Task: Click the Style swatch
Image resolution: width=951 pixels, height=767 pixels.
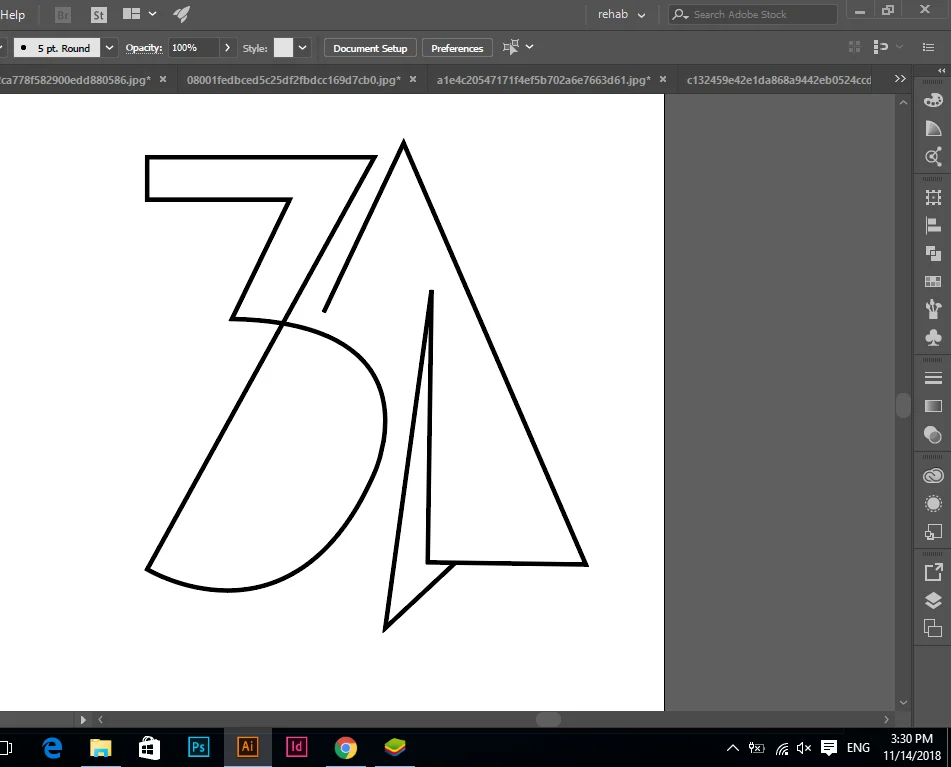Action: pyautogui.click(x=283, y=48)
